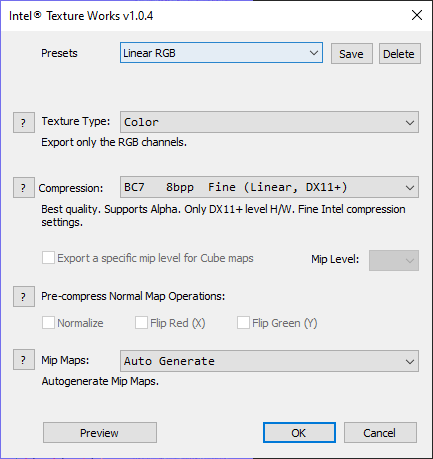Viewport: 433px width, 459px height.
Task: Save the current preset
Action: (x=352, y=53)
